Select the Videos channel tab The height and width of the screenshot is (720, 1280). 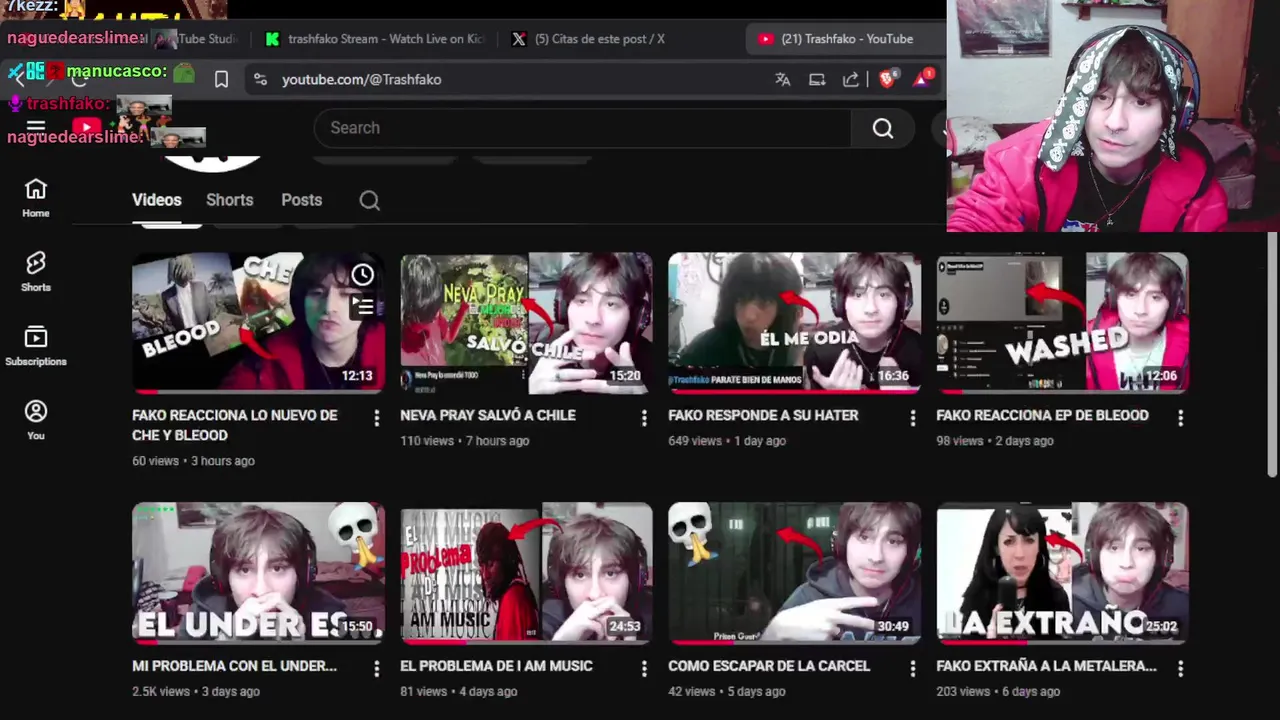coord(157,200)
